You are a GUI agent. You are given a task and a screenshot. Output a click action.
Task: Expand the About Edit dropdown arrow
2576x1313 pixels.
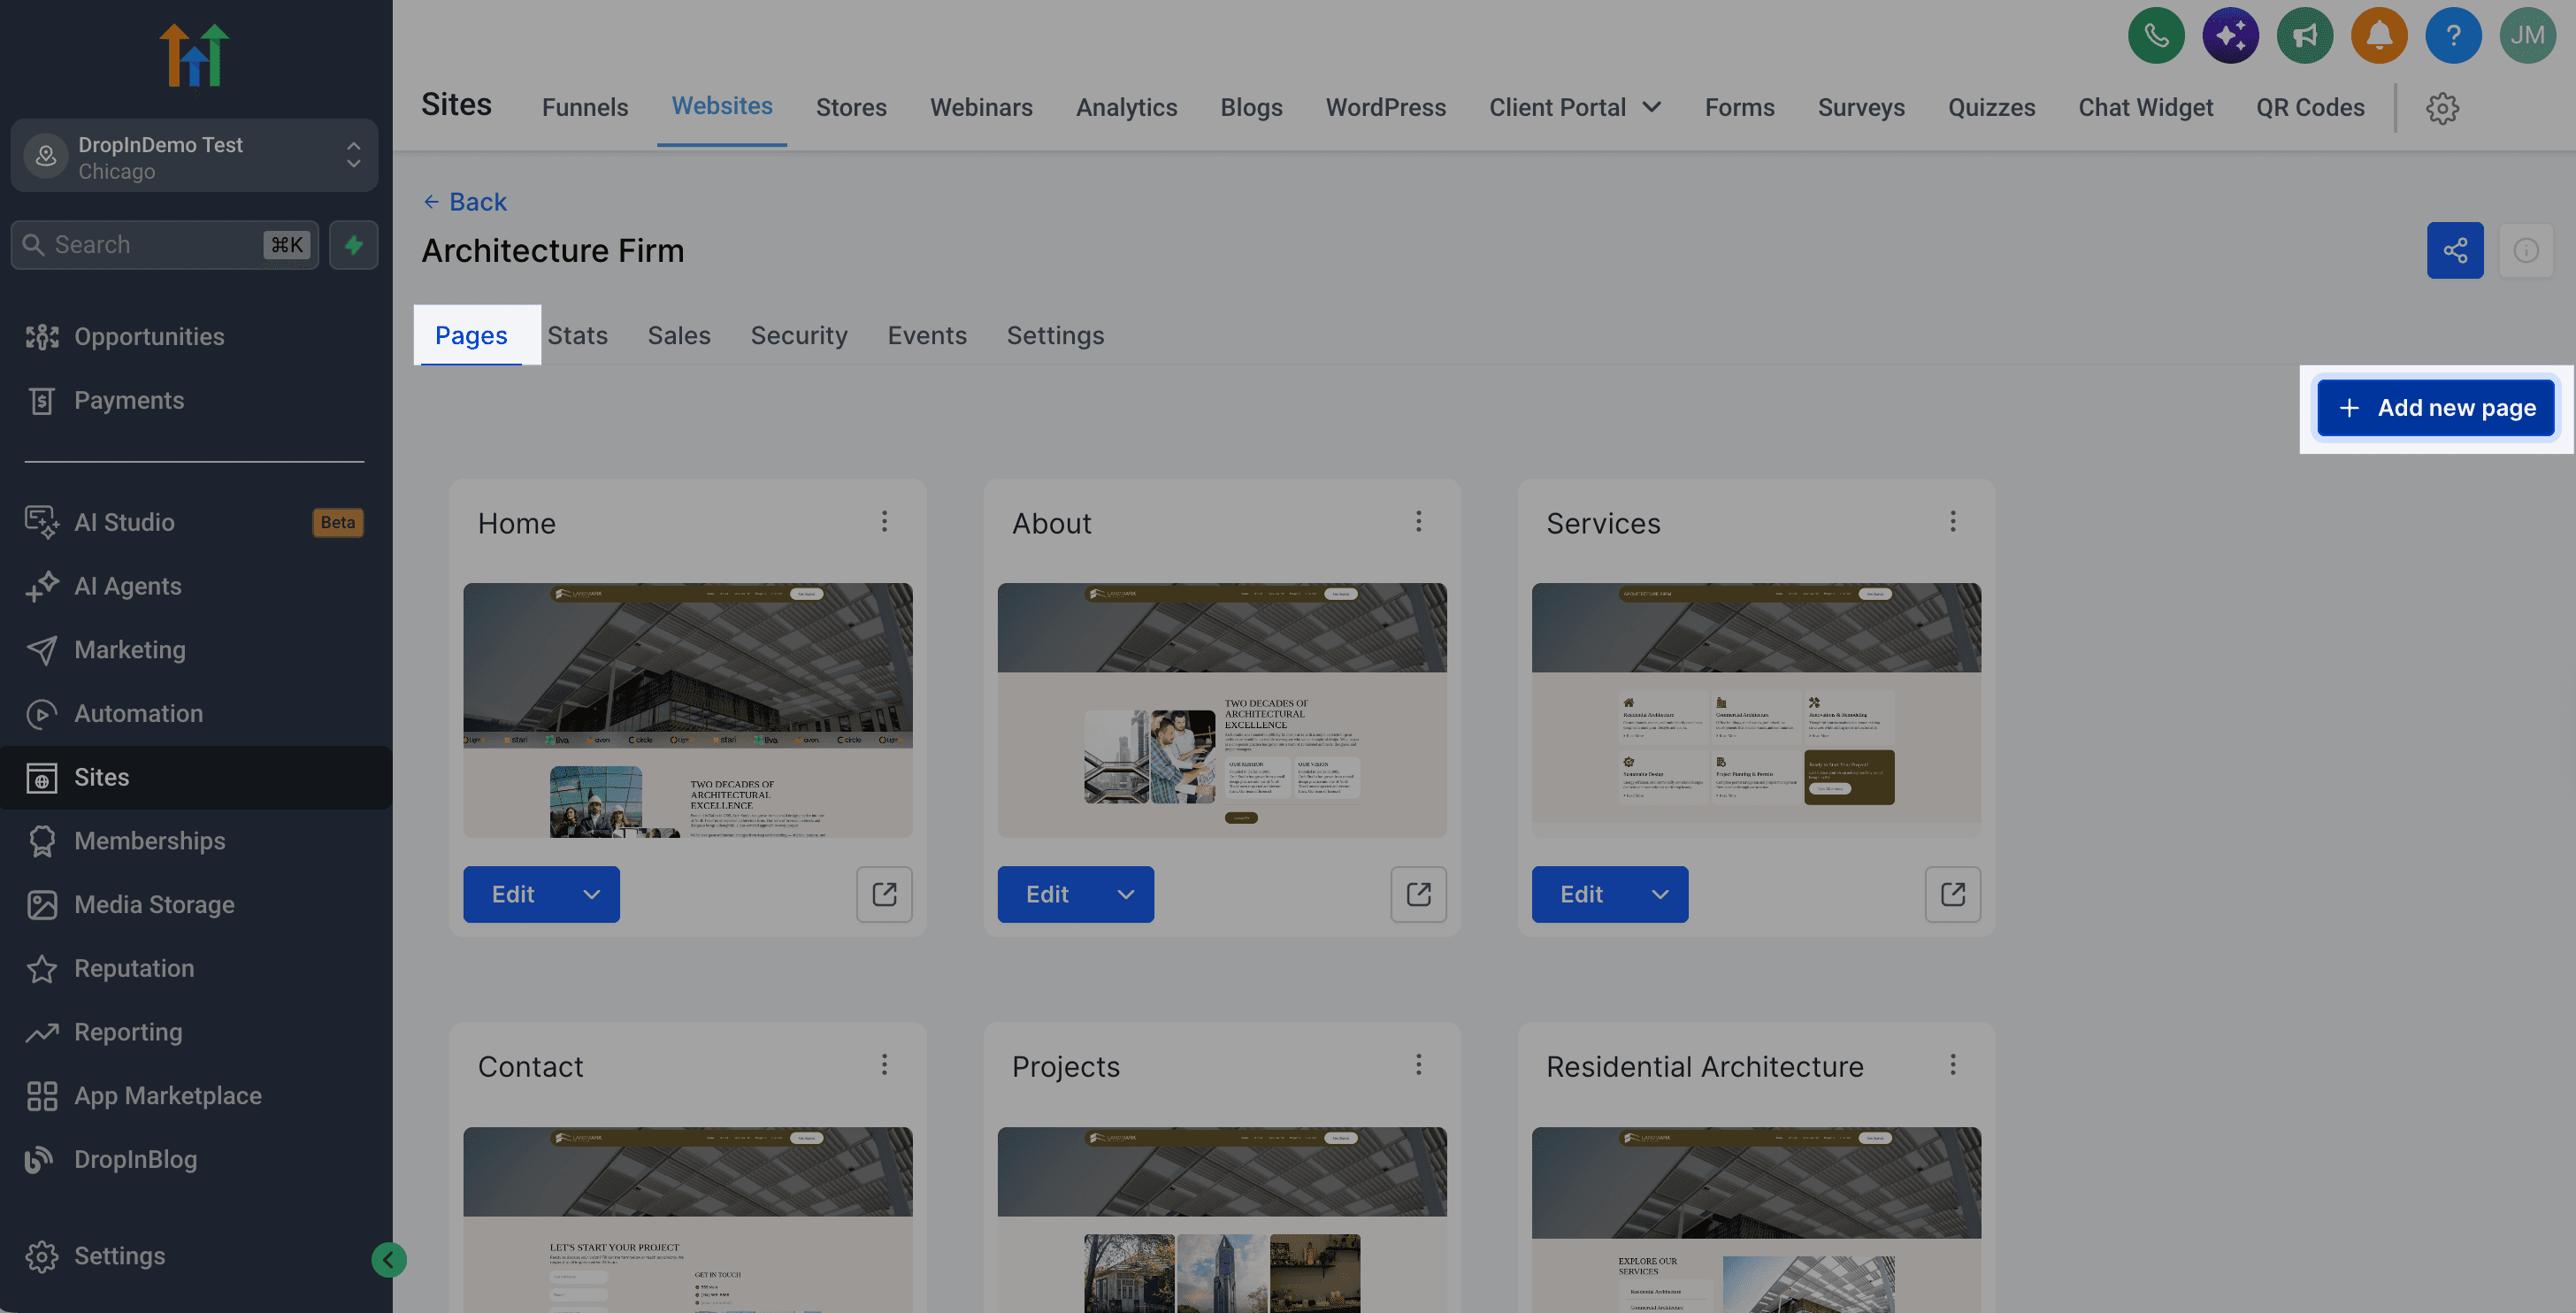click(1126, 894)
